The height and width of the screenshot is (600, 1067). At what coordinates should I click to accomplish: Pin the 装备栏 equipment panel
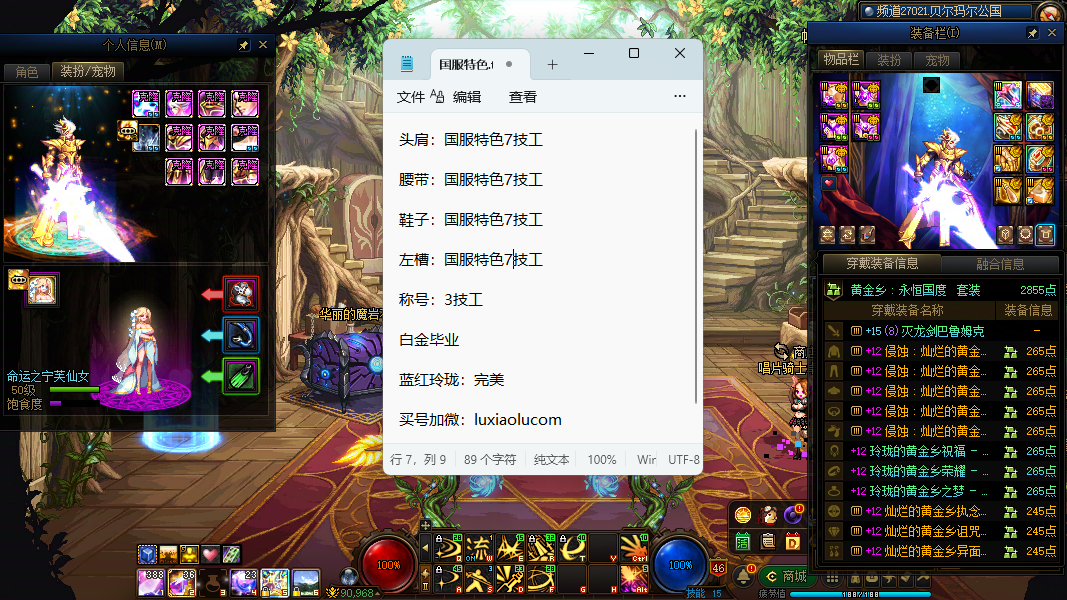(x=1033, y=33)
